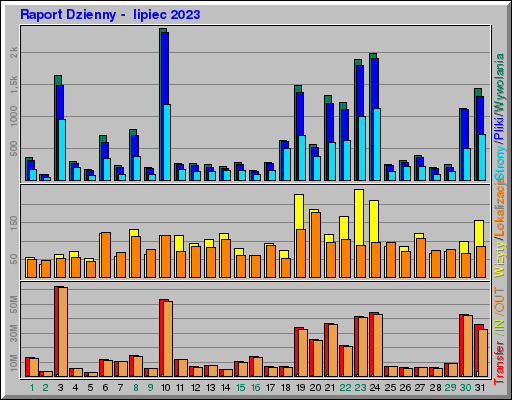Select day label 11 on the x-axis
Viewport: 512px width, 400px height.
pyautogui.click(x=180, y=388)
